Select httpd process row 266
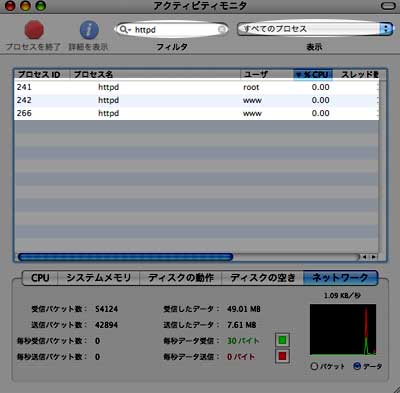Viewport: 400px width, 393px height. (197, 113)
